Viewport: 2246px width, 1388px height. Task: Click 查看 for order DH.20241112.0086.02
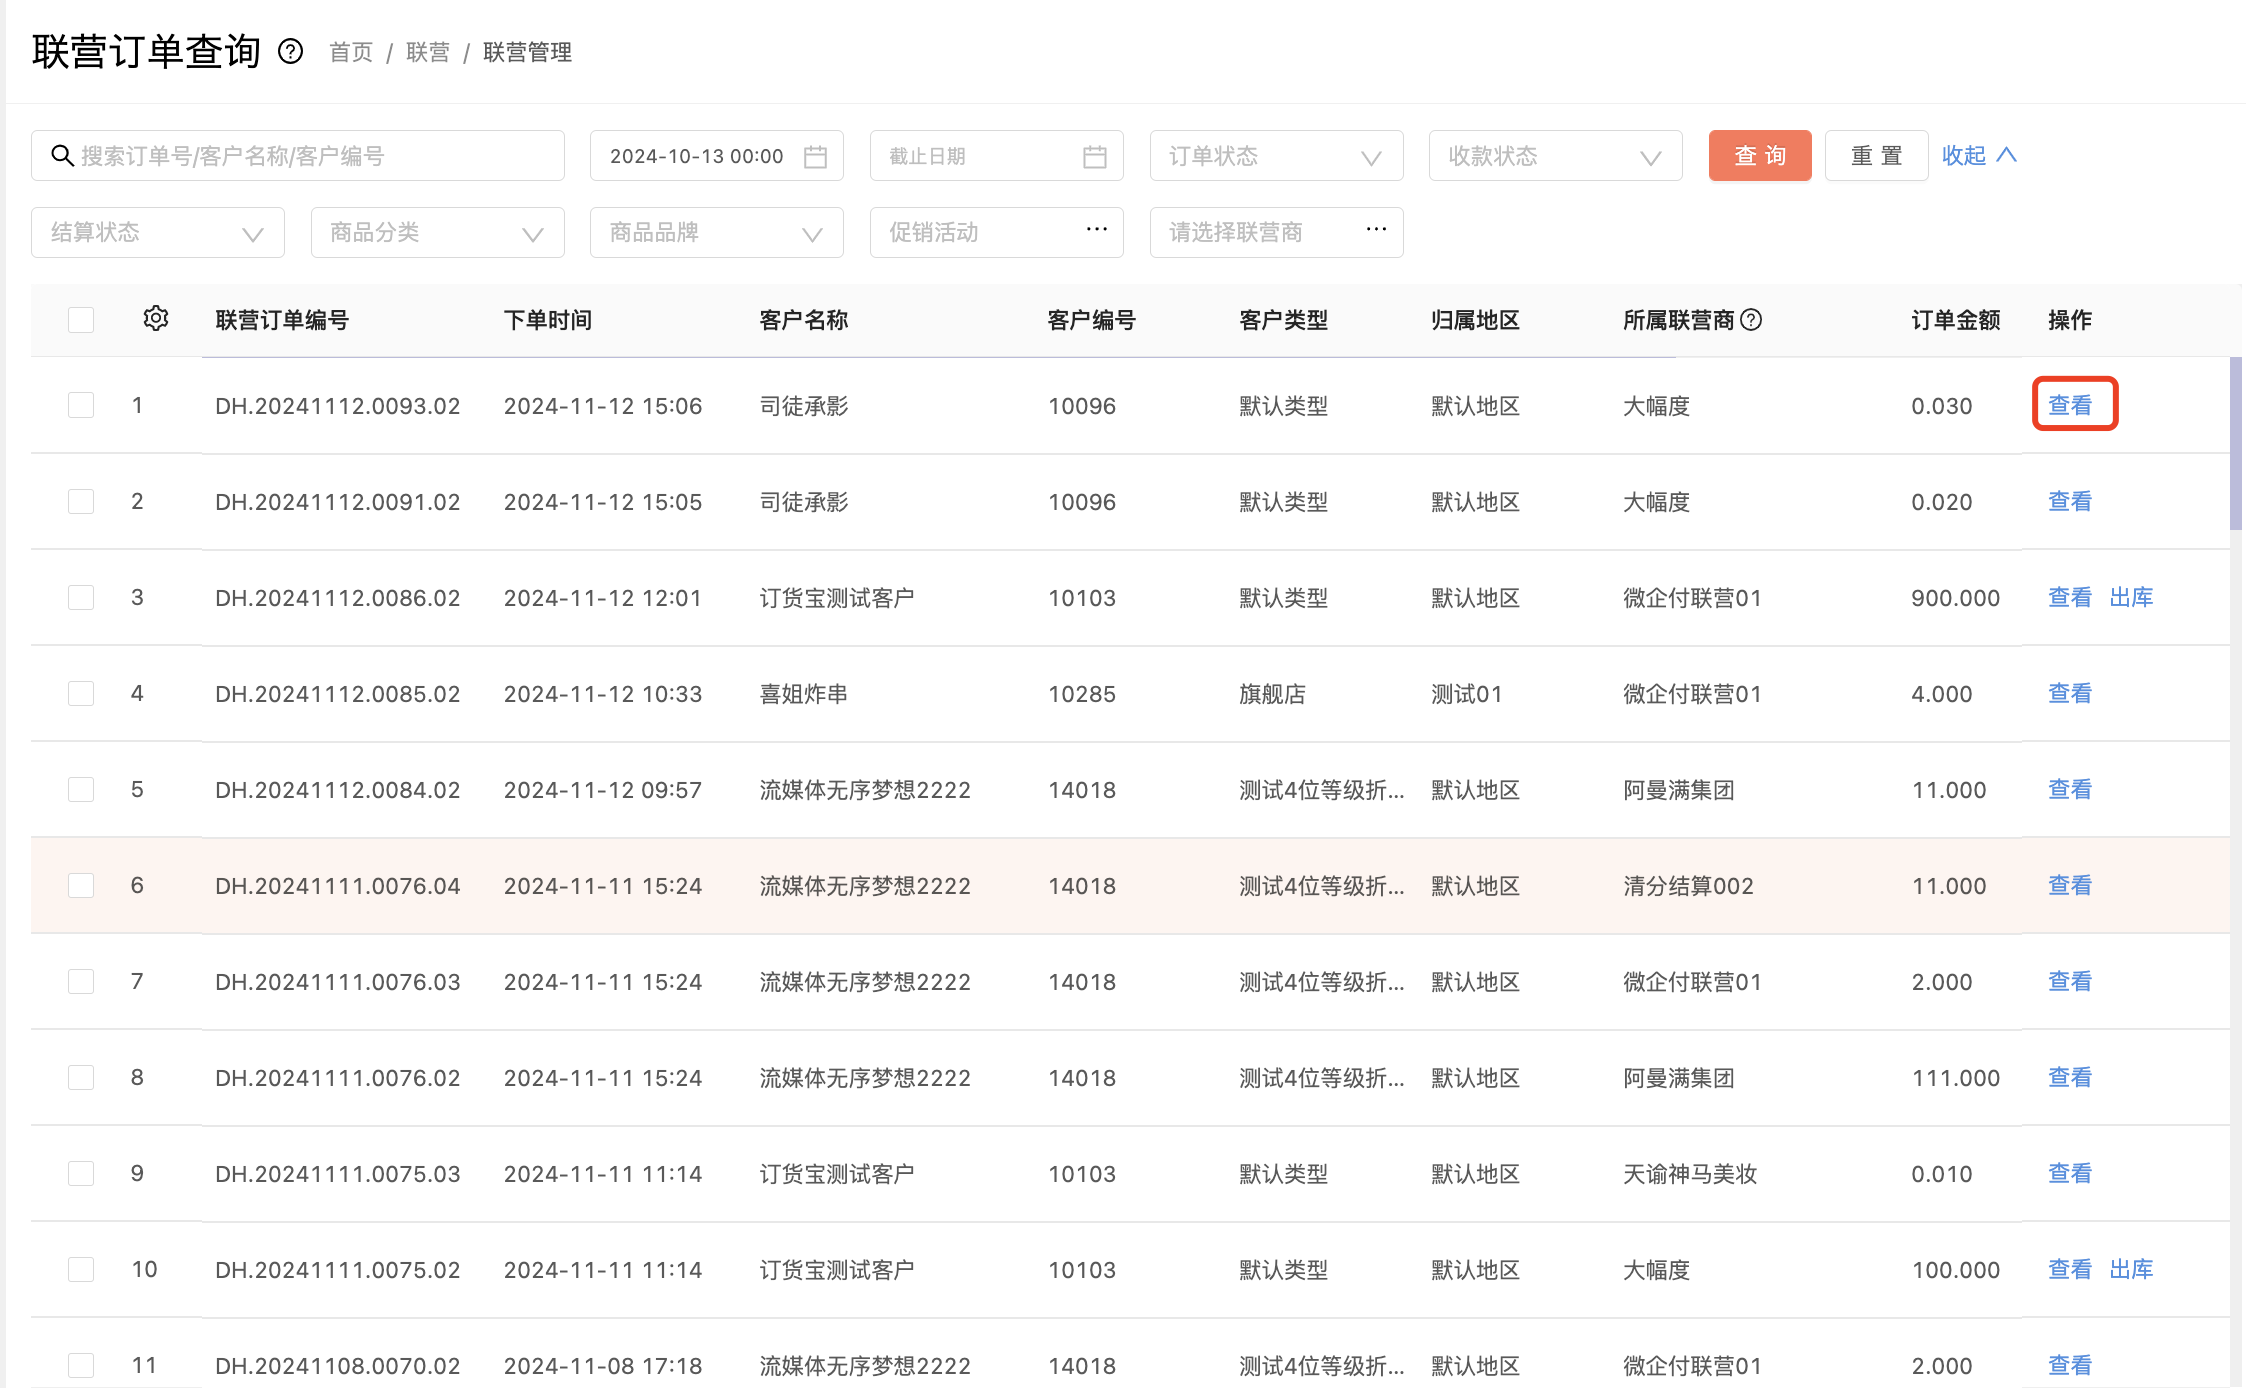pyautogui.click(x=2070, y=597)
